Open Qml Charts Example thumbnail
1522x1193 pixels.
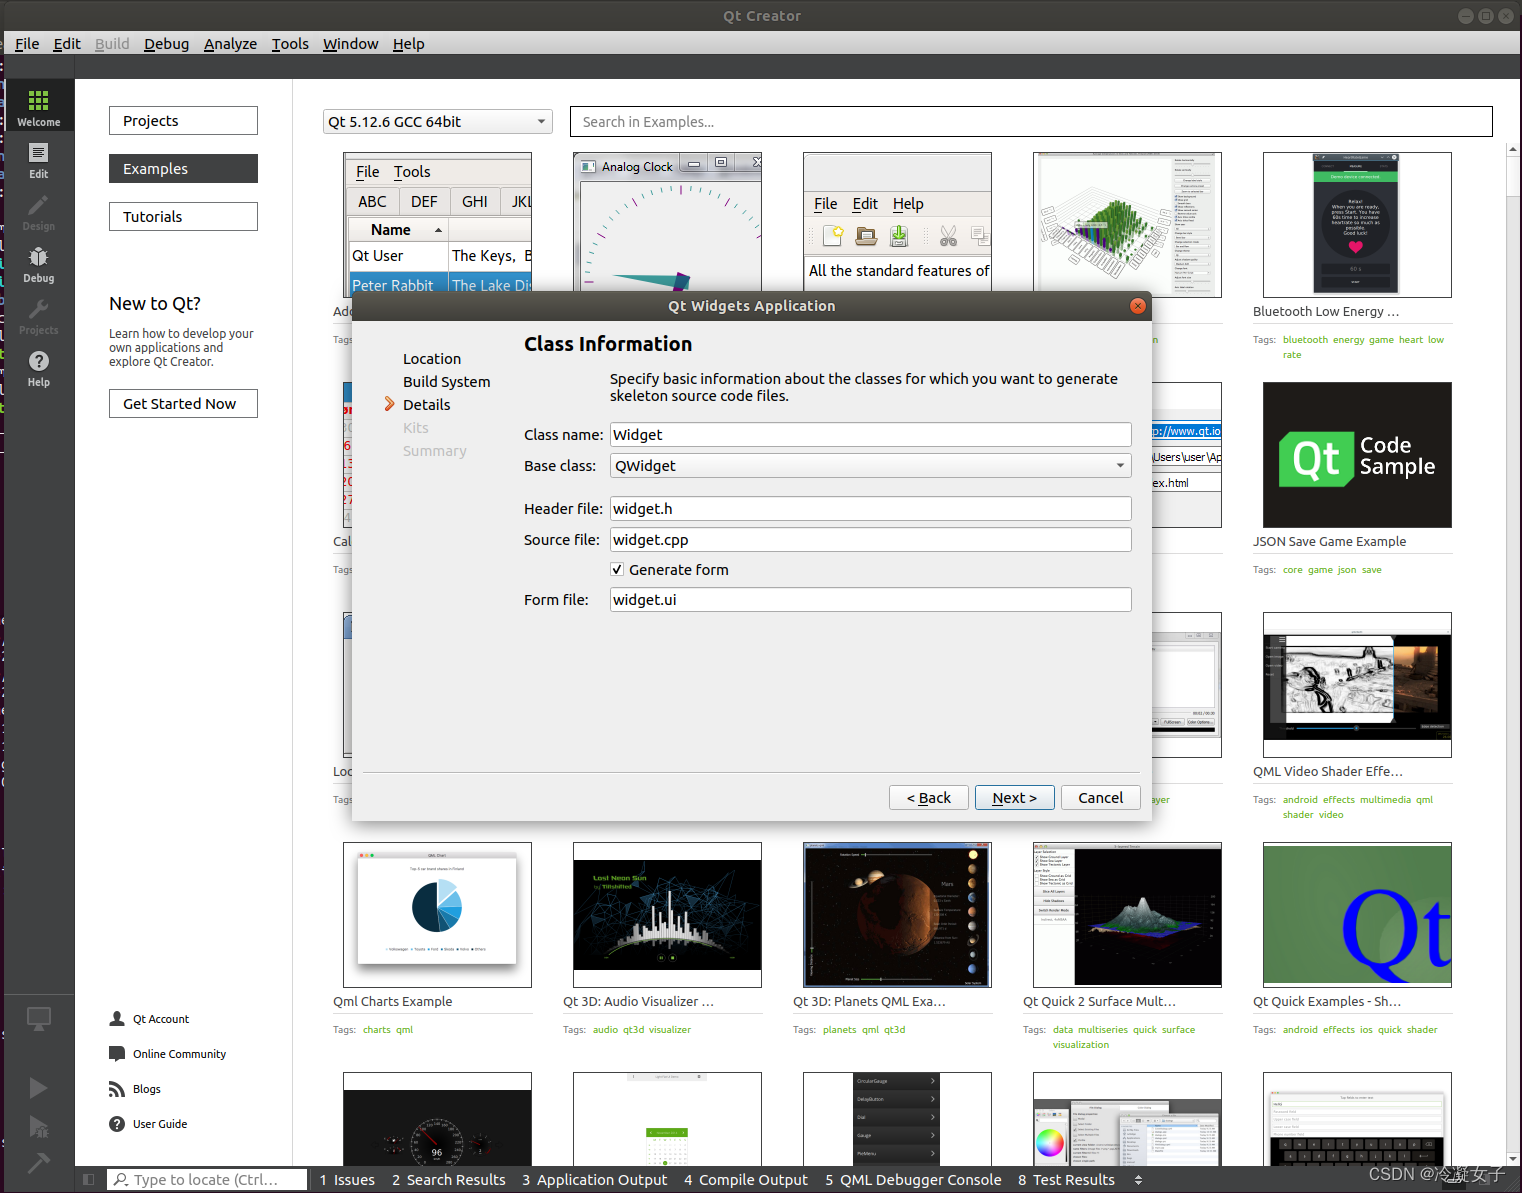(x=437, y=915)
